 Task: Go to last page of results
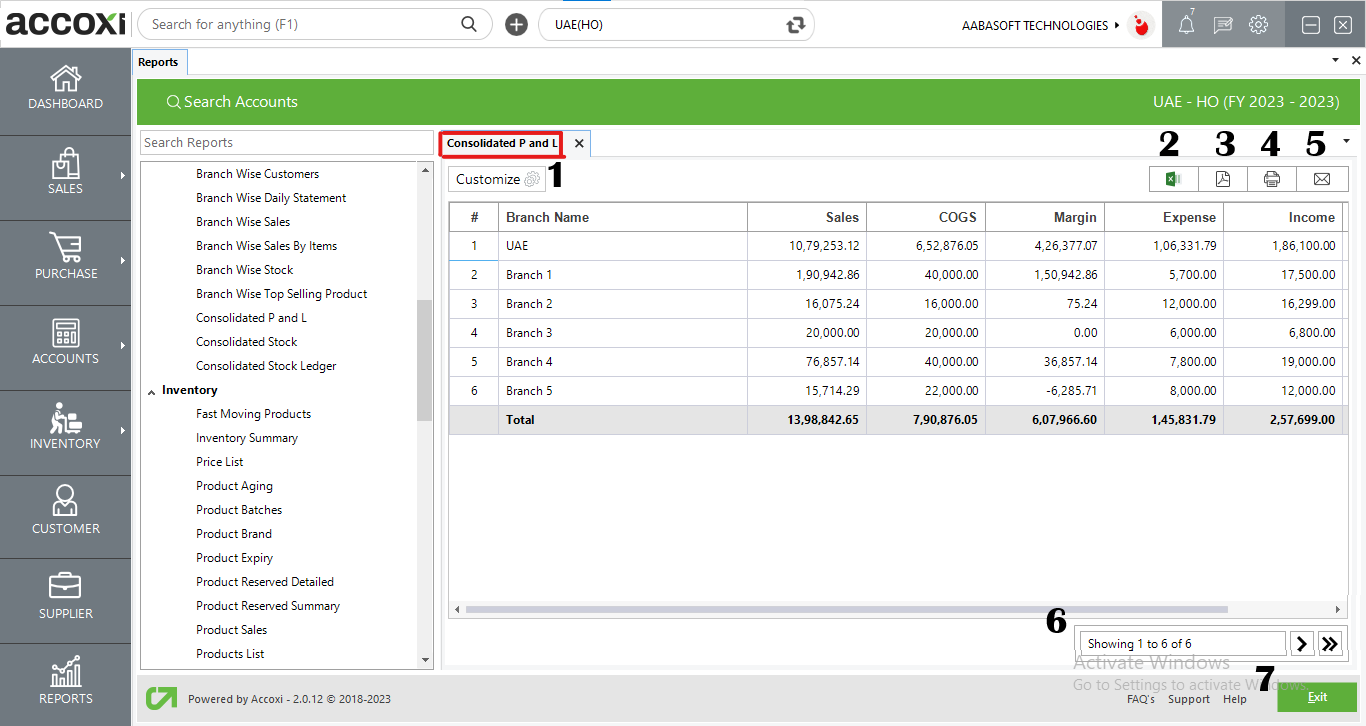[1330, 644]
